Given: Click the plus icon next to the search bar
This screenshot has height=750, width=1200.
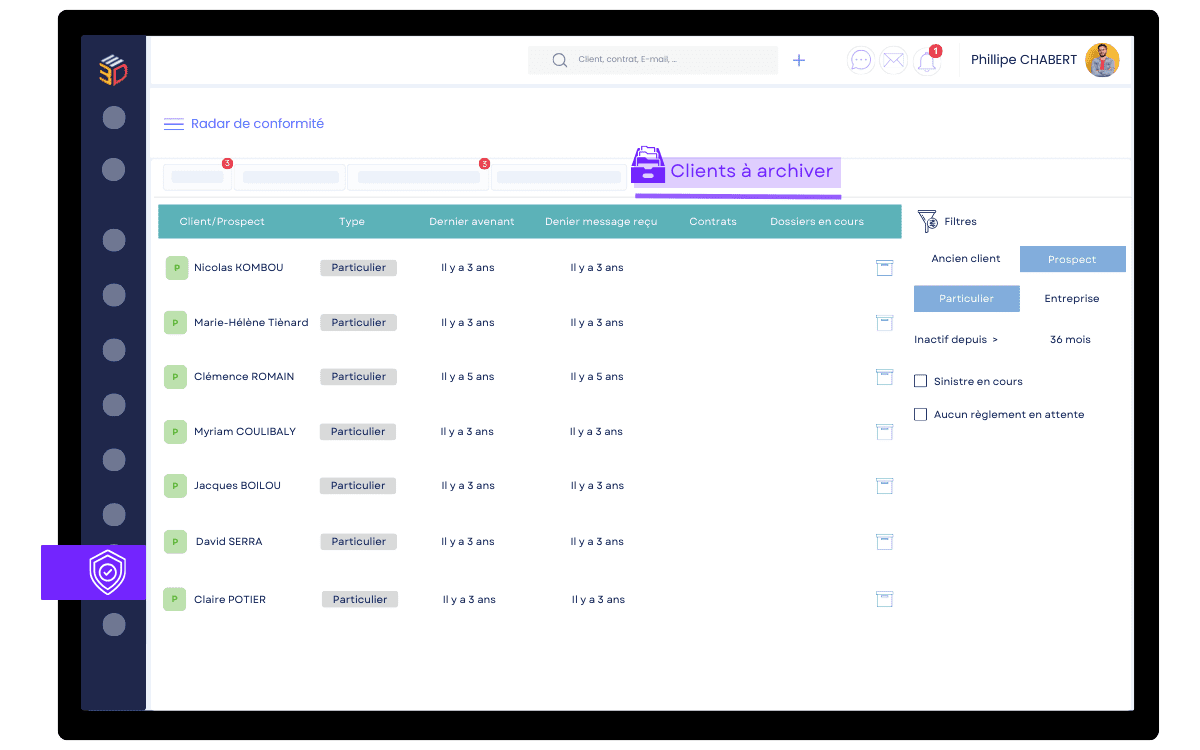Looking at the screenshot, I should 799,60.
